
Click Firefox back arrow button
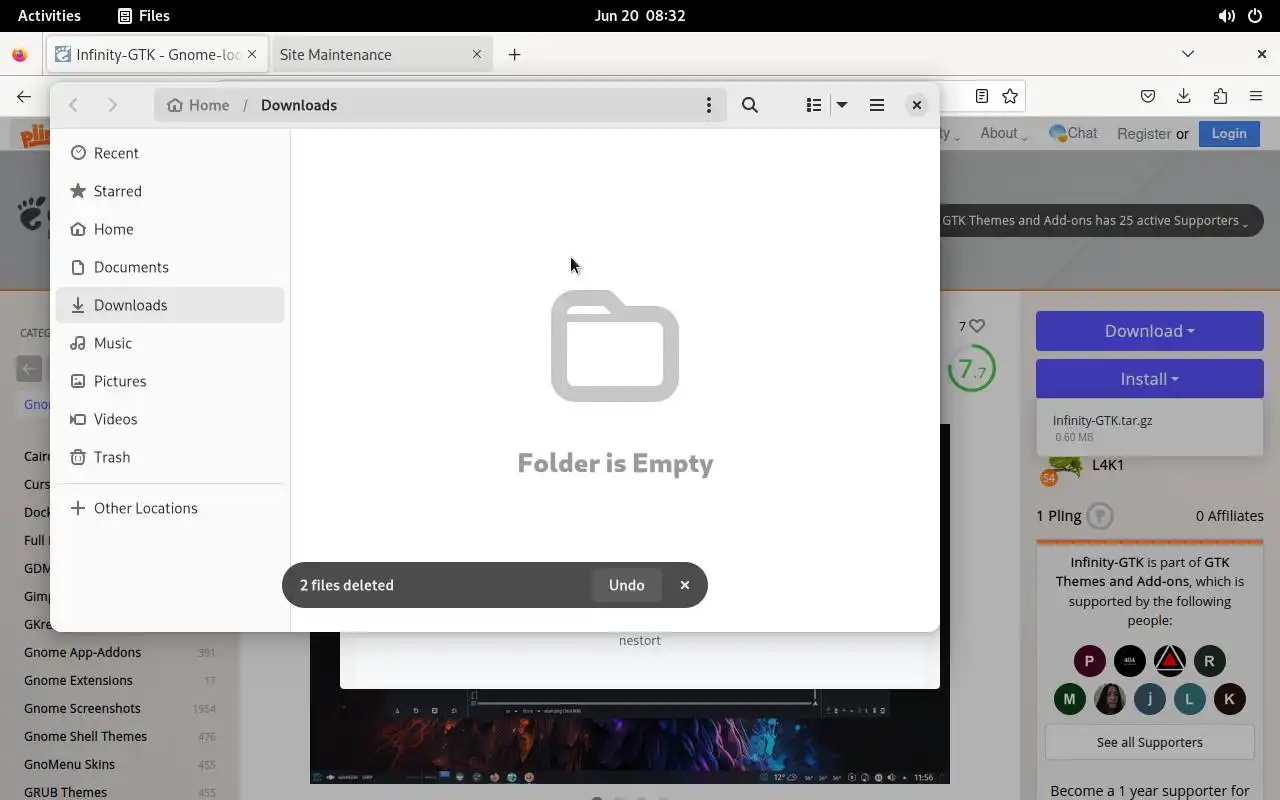tap(24, 96)
